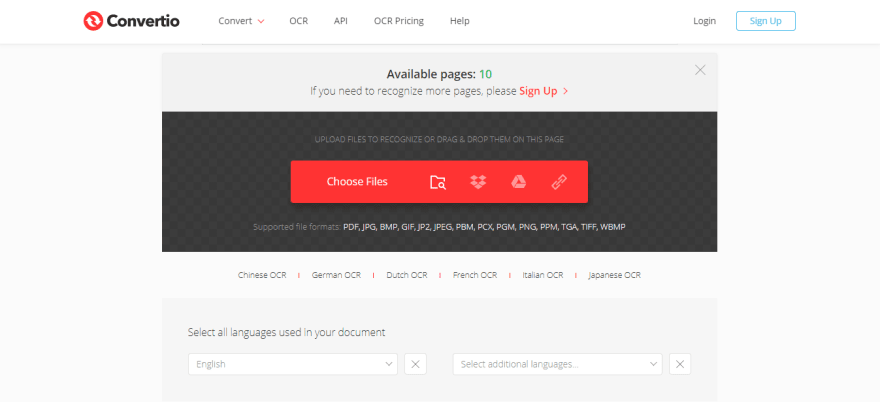This screenshot has width=880, height=402.
Task: Click the Convertio logo
Action: point(131,21)
